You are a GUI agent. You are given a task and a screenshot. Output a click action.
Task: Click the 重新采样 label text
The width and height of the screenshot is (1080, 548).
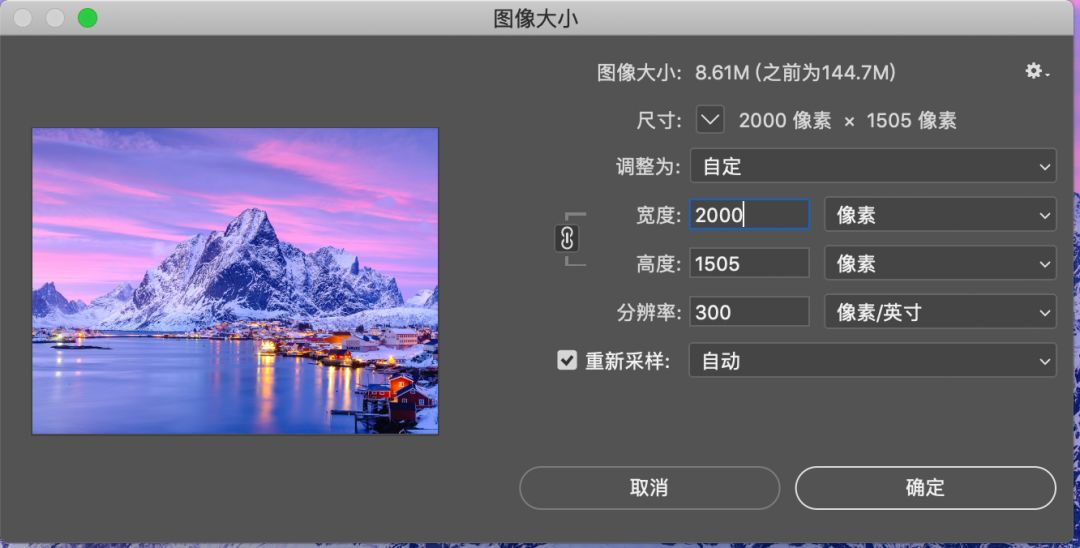627,361
